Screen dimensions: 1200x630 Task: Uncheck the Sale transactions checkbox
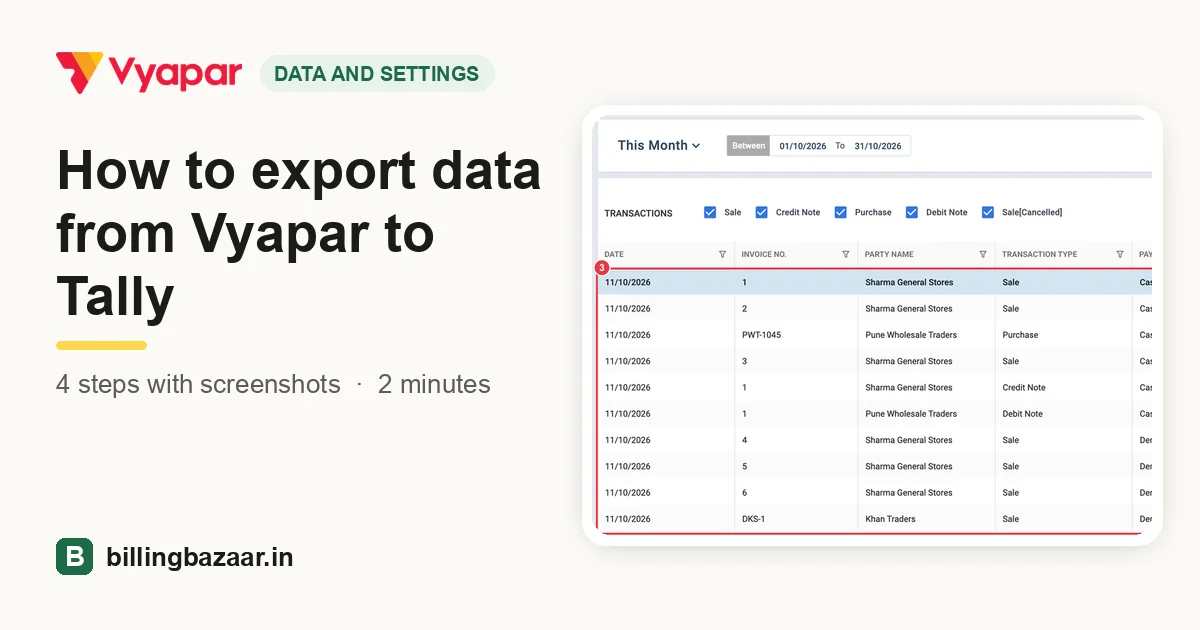(710, 212)
